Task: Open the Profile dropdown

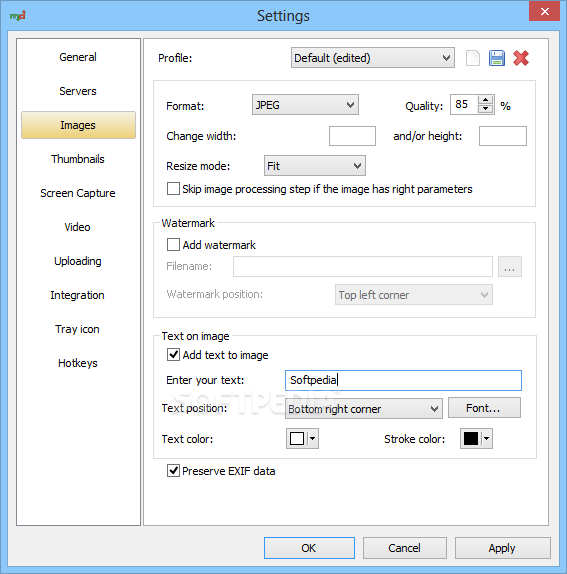Action: 373,58
